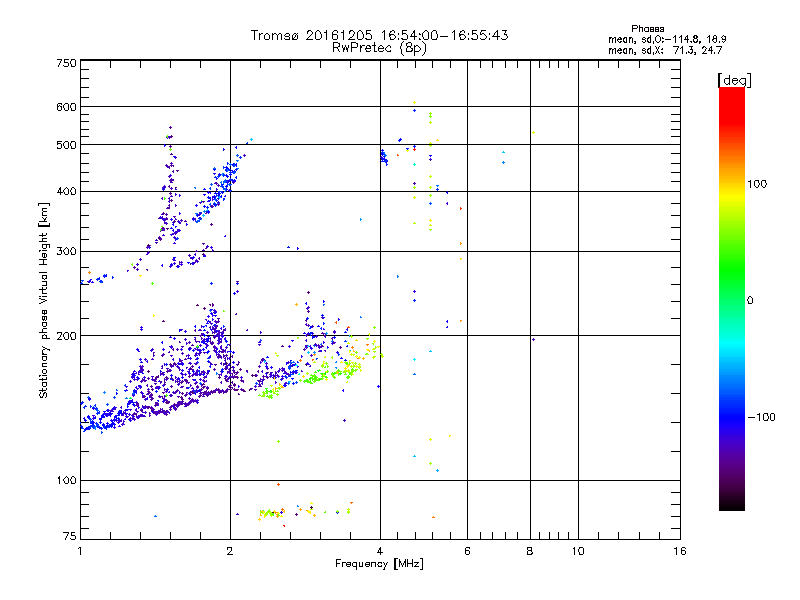Click the x-axis label 'Frequency [MHz]'

click(x=379, y=564)
